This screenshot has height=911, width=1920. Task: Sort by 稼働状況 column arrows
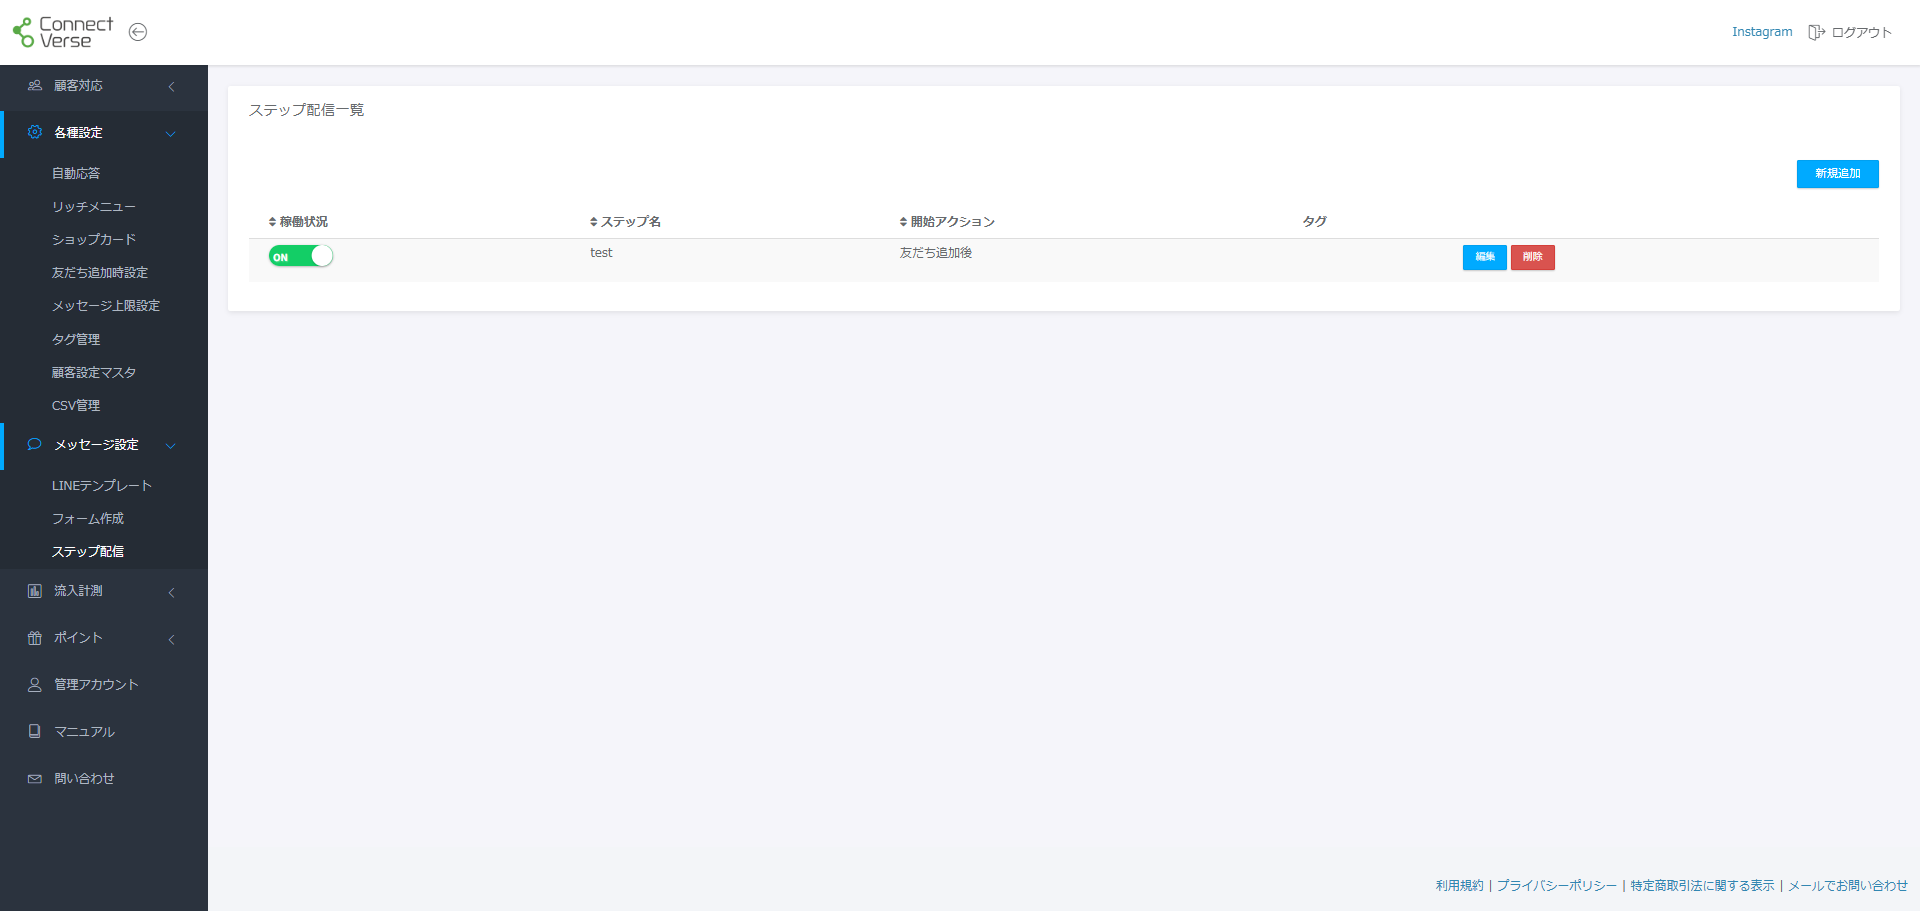click(x=272, y=222)
